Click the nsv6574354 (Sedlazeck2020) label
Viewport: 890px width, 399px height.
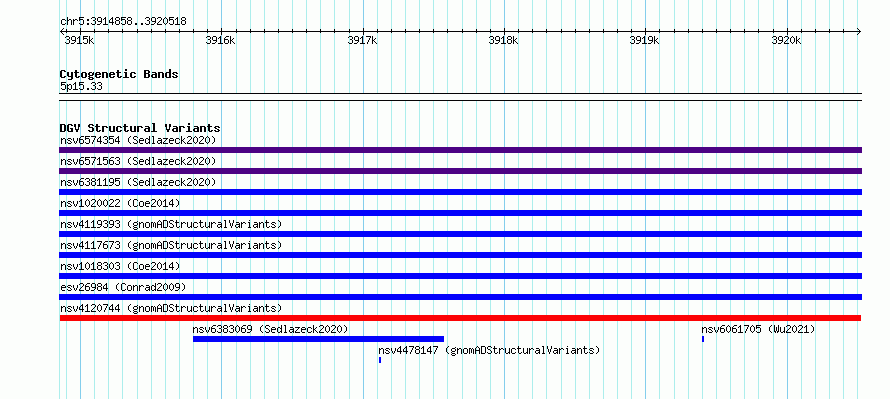[x=138, y=140]
